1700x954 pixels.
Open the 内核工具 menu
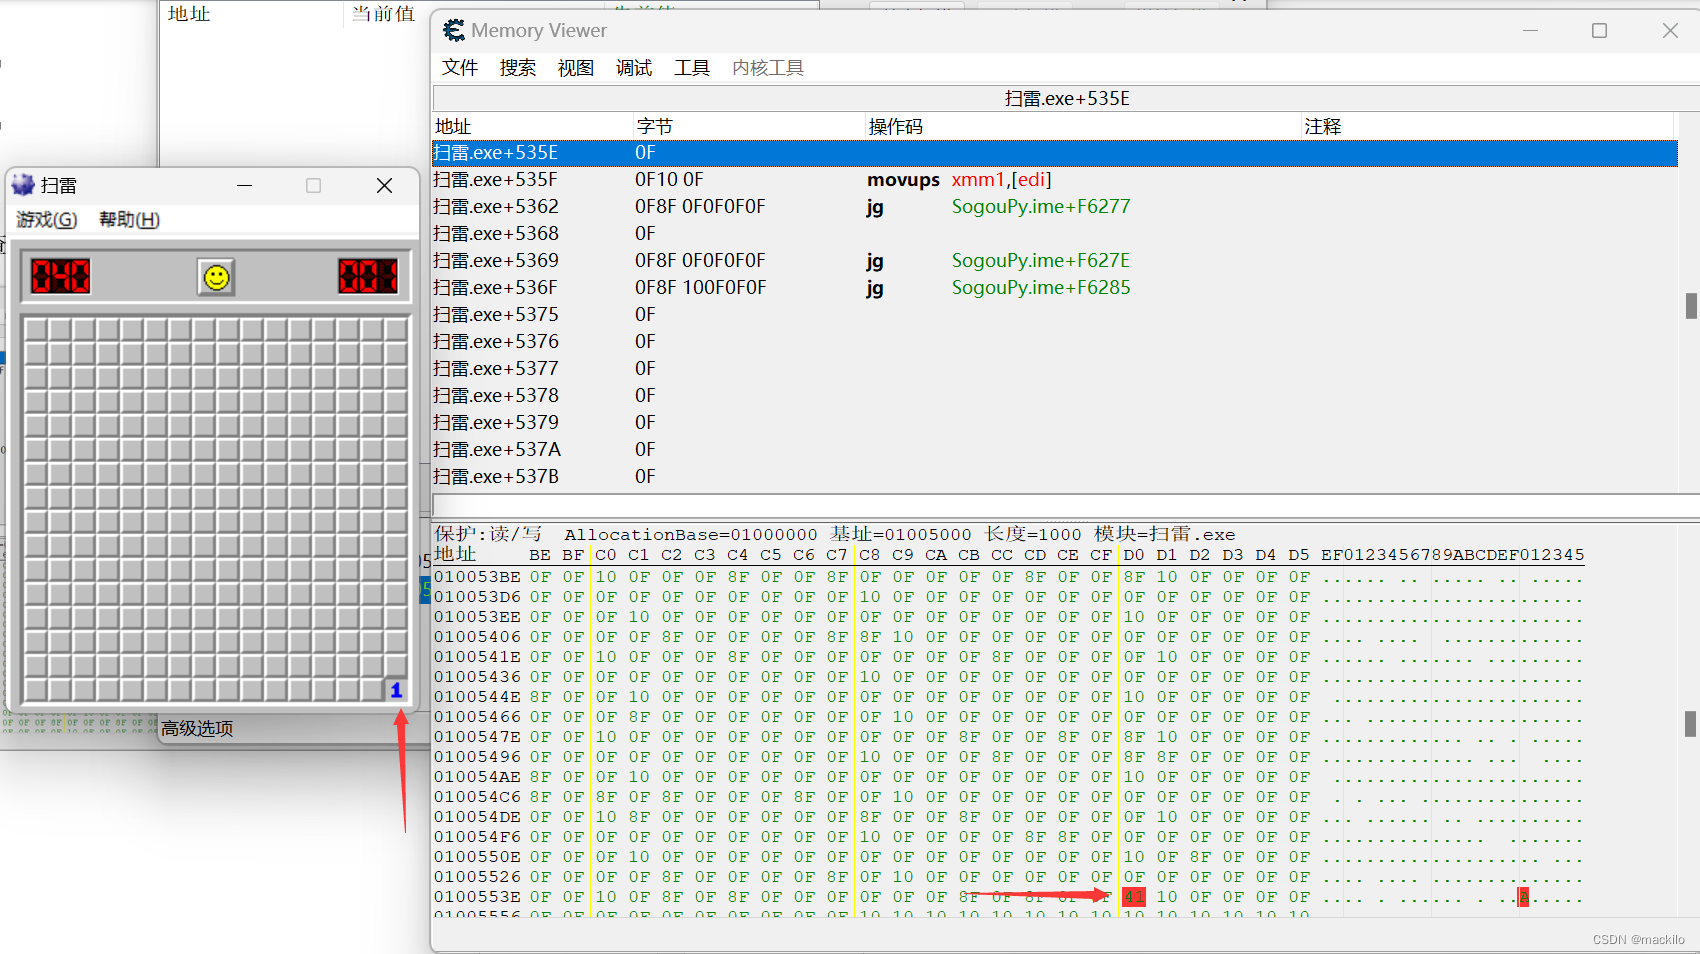click(x=768, y=68)
